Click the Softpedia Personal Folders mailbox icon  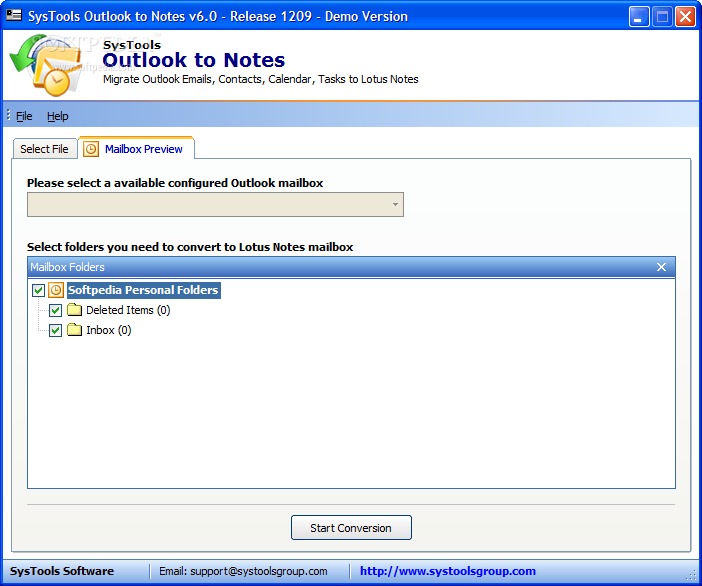pos(56,290)
